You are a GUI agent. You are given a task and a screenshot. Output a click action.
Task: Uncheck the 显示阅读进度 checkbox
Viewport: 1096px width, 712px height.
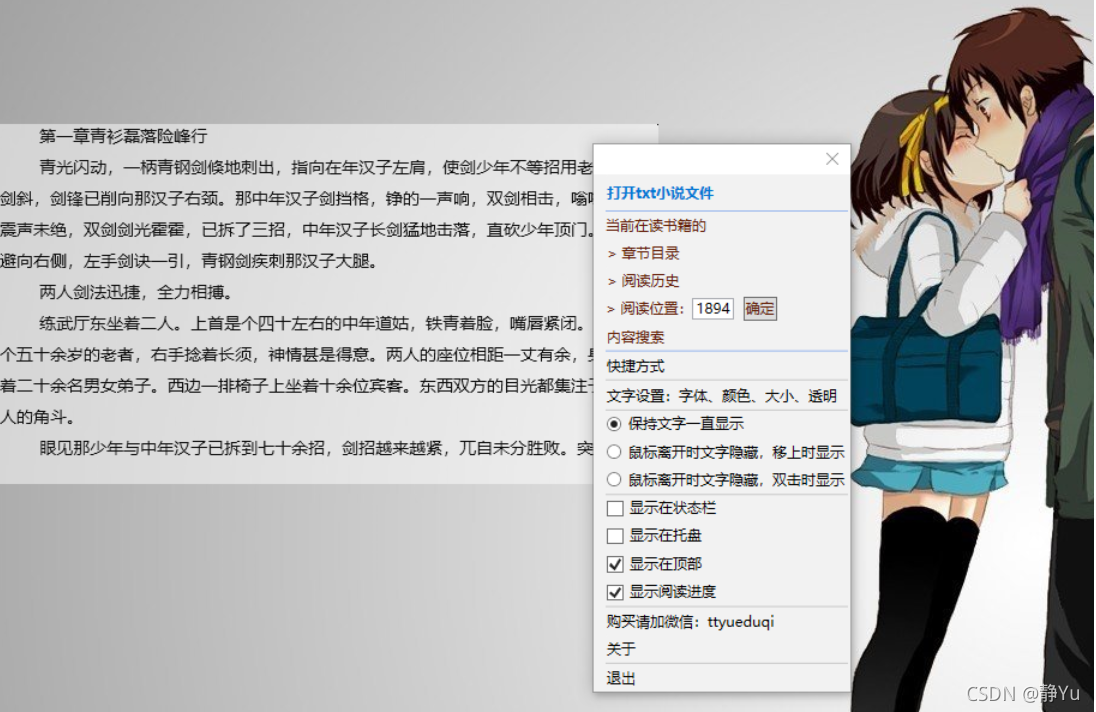[x=614, y=592]
